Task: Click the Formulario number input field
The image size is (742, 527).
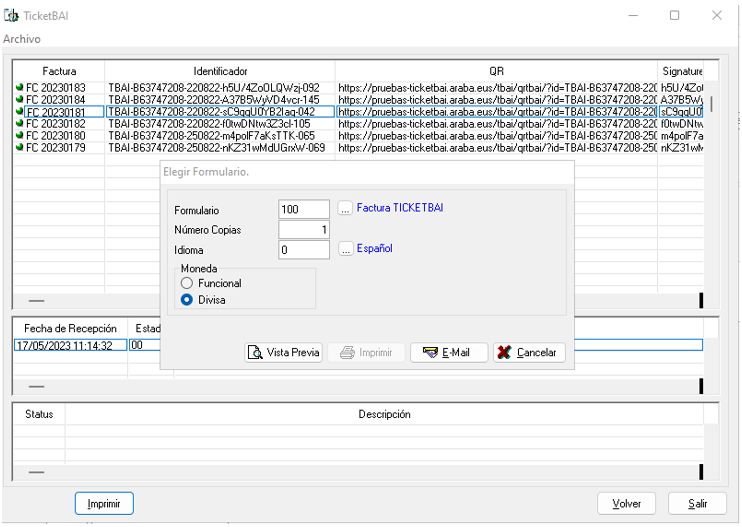Action: [x=304, y=210]
